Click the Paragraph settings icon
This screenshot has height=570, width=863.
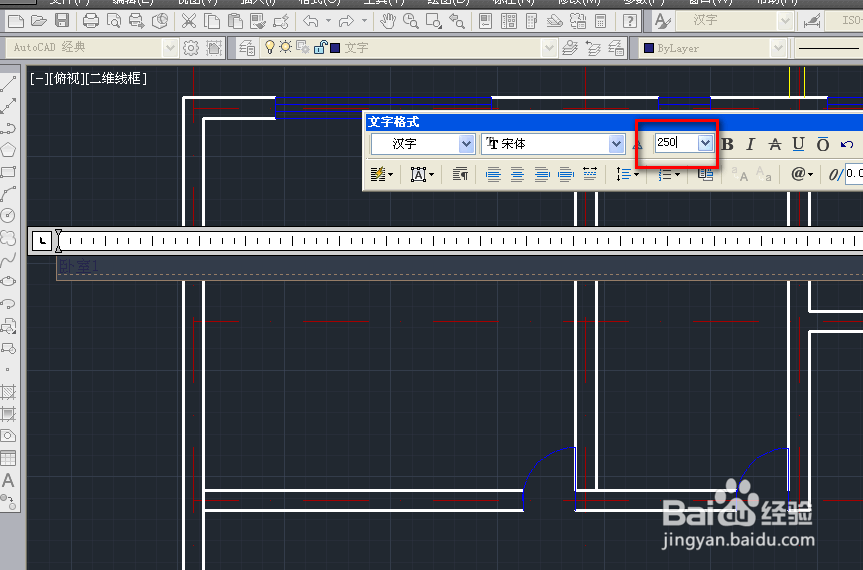pyautogui.click(x=460, y=175)
